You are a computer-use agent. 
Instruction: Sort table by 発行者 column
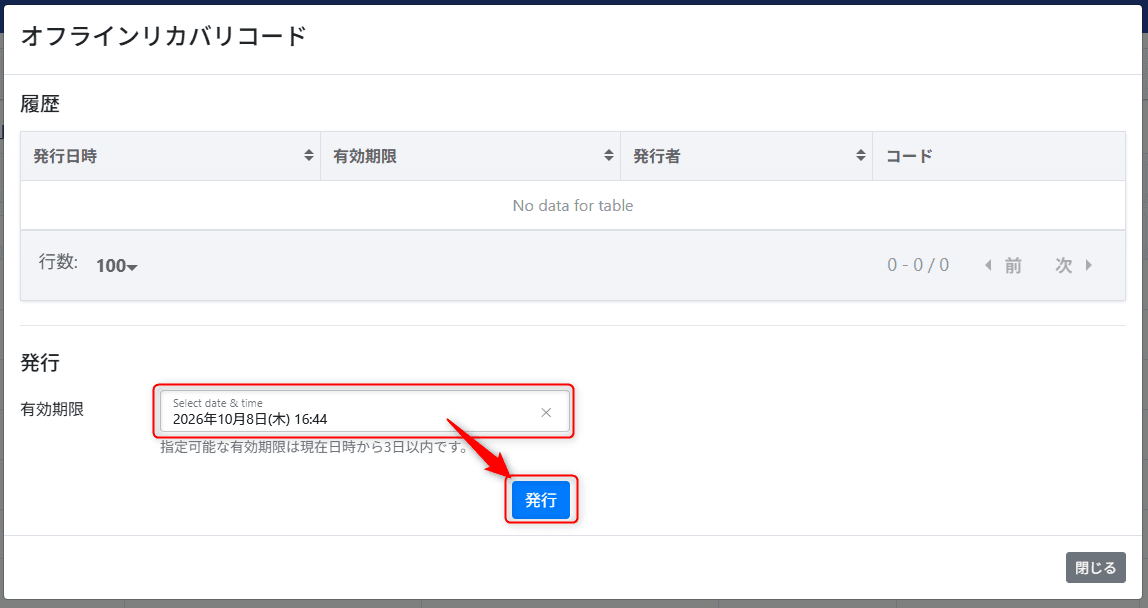[x=746, y=156]
